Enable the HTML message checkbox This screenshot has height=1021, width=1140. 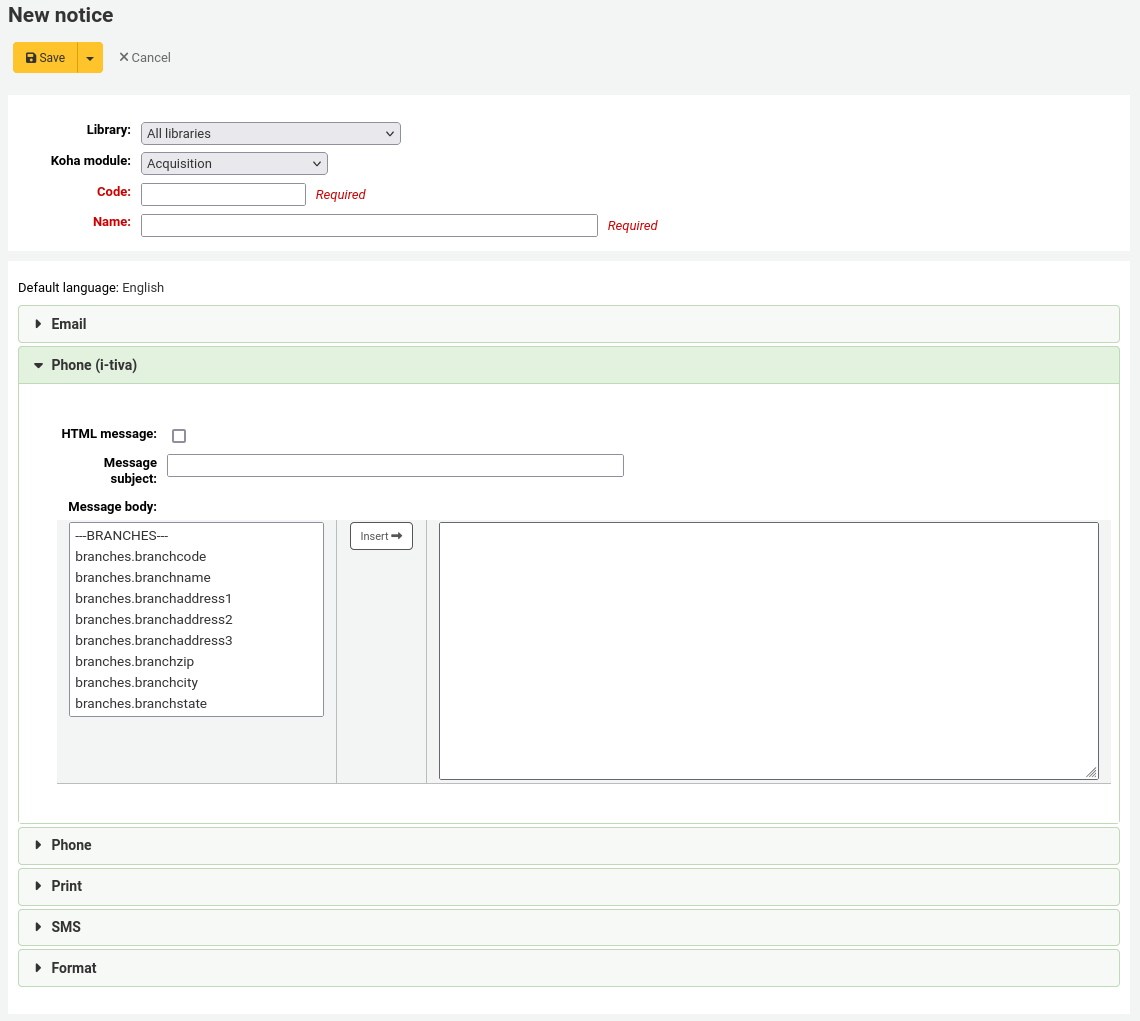pos(179,435)
